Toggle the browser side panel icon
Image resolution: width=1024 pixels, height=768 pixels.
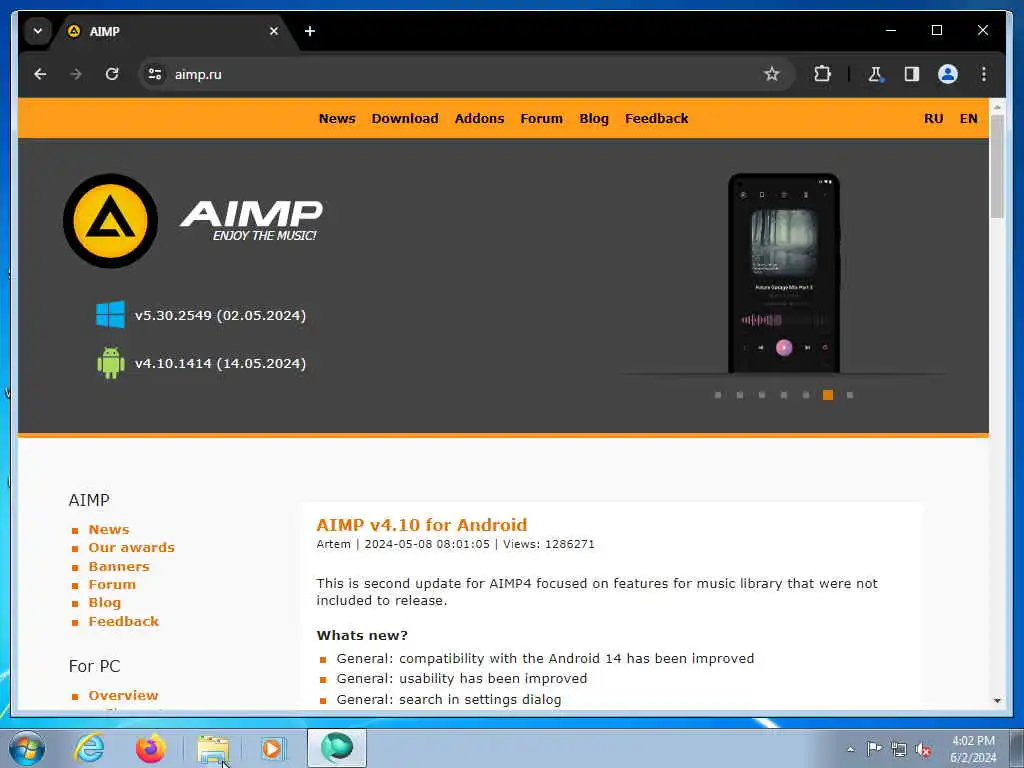[x=912, y=74]
